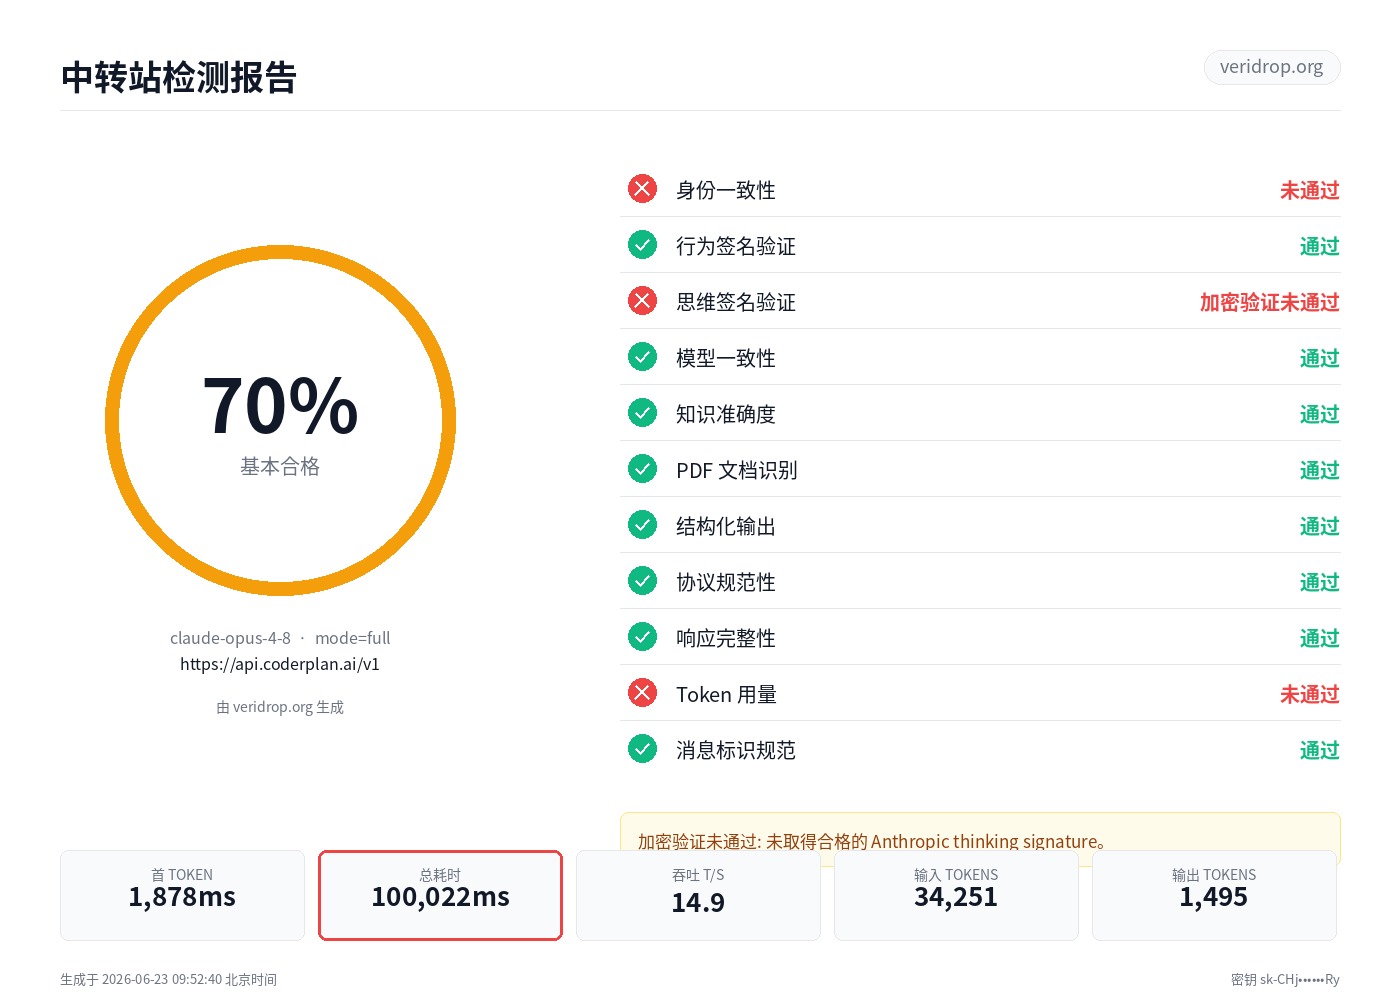Click the 70% circular score gauge
The image size is (1400, 1000).
pos(280,421)
